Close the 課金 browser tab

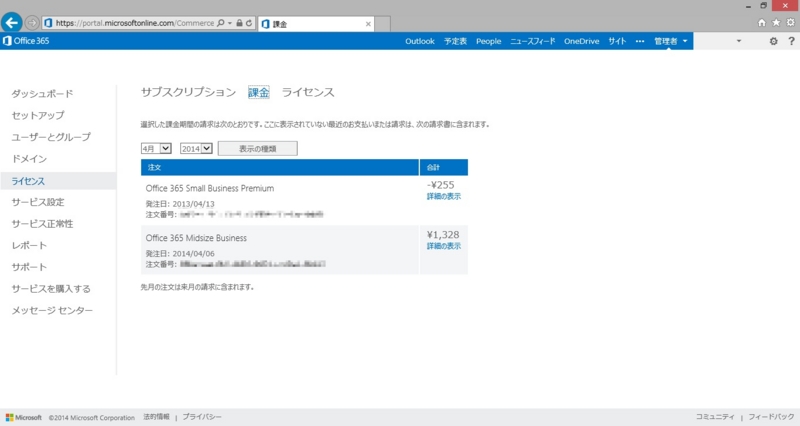pos(368,24)
